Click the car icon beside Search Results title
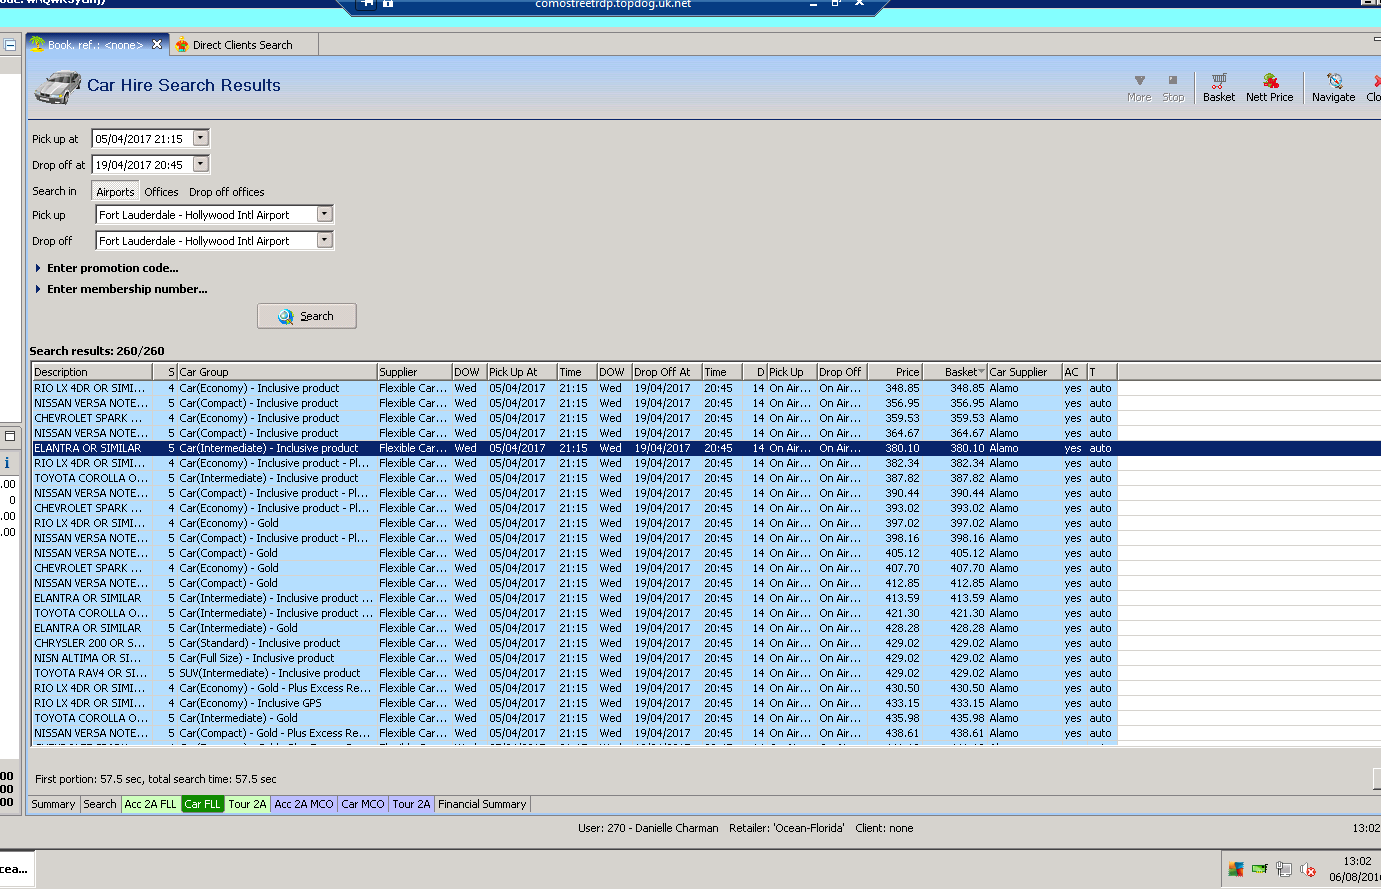Screen dimensions: 1381x889 pyautogui.click(x=57, y=87)
